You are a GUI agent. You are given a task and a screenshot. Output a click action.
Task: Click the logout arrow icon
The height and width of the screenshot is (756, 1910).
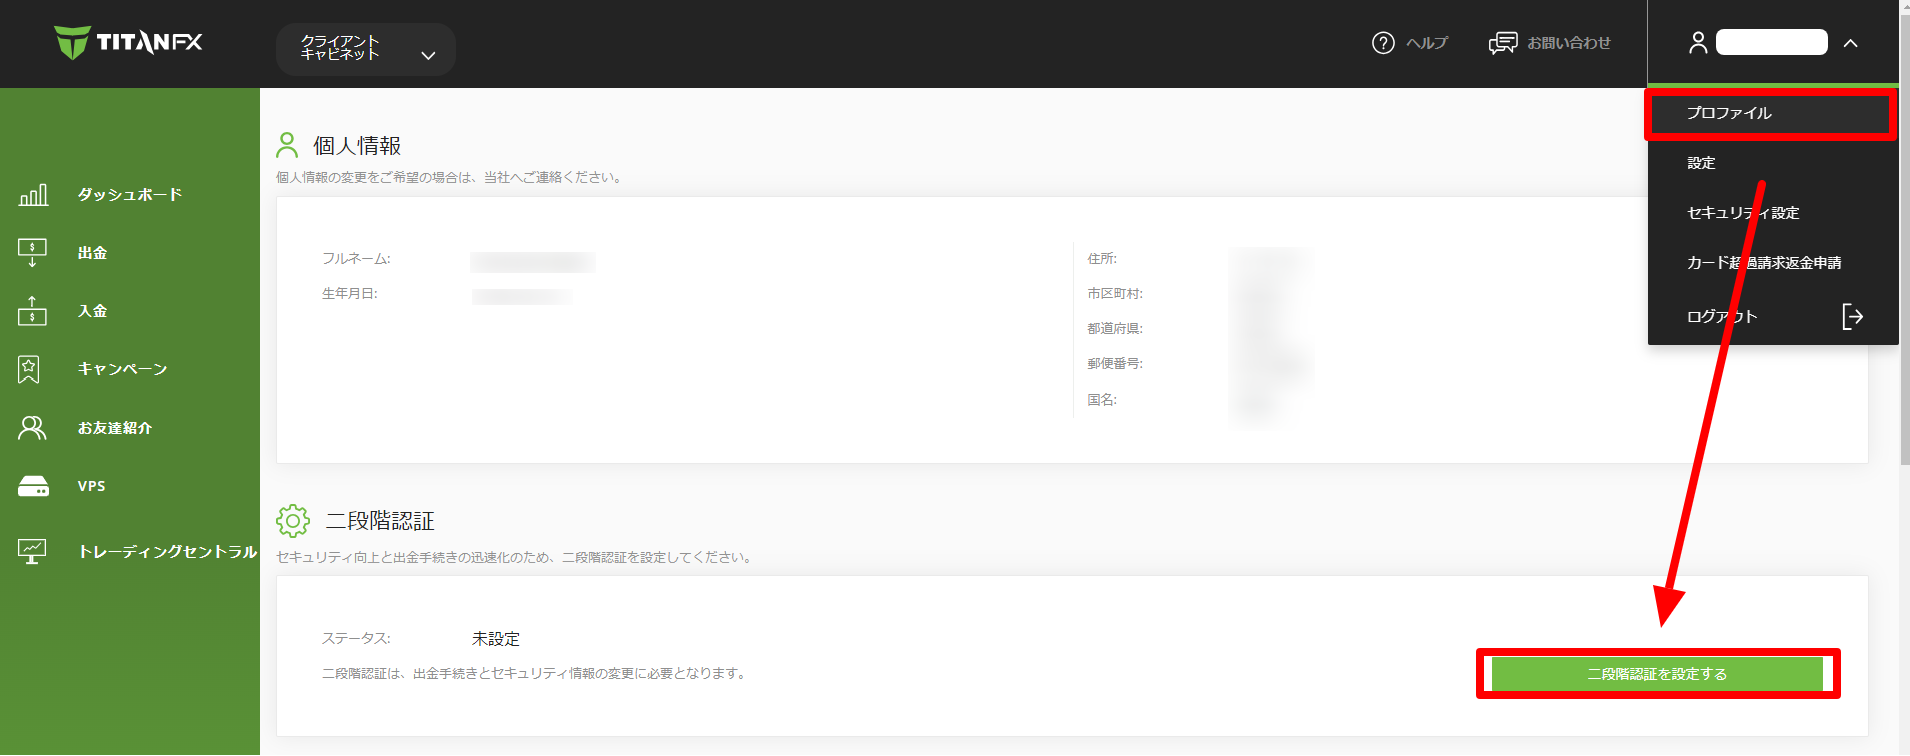(1852, 317)
